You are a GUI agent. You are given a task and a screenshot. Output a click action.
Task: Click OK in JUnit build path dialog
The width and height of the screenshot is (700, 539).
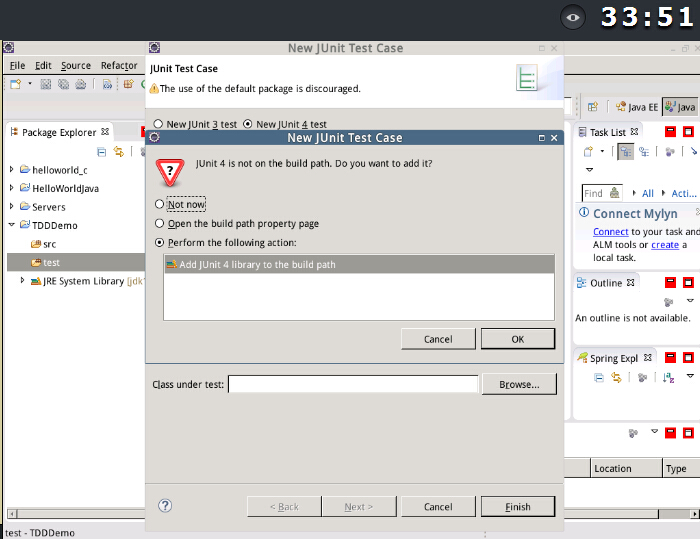click(x=518, y=339)
